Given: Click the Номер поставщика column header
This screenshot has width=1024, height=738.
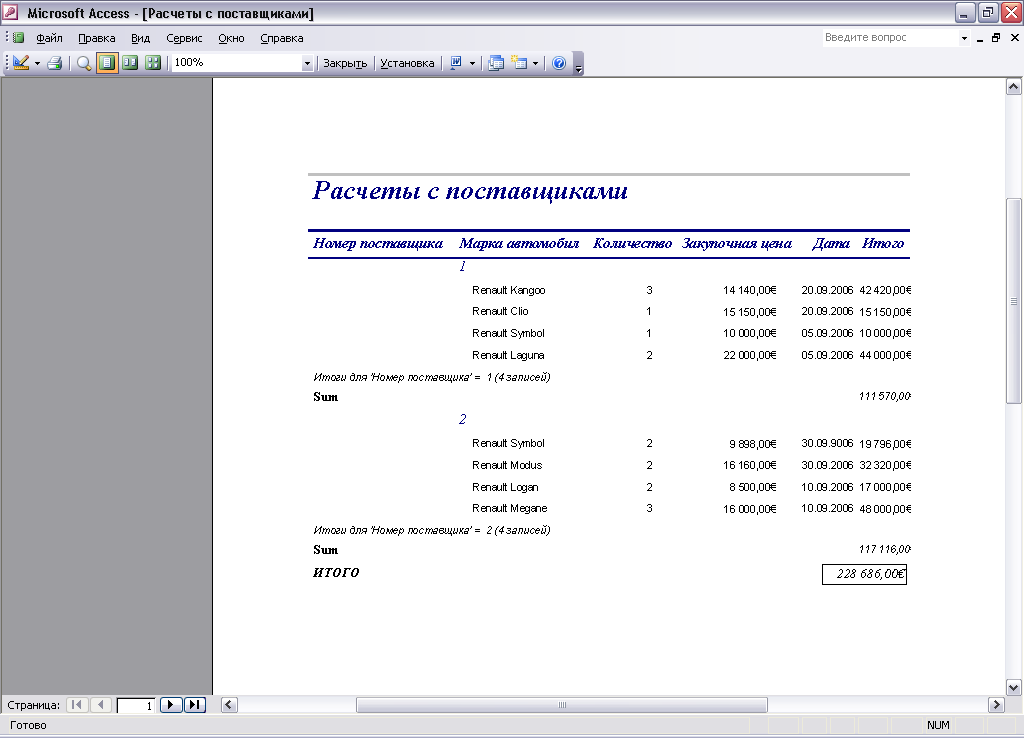Looking at the screenshot, I should tap(378, 244).
